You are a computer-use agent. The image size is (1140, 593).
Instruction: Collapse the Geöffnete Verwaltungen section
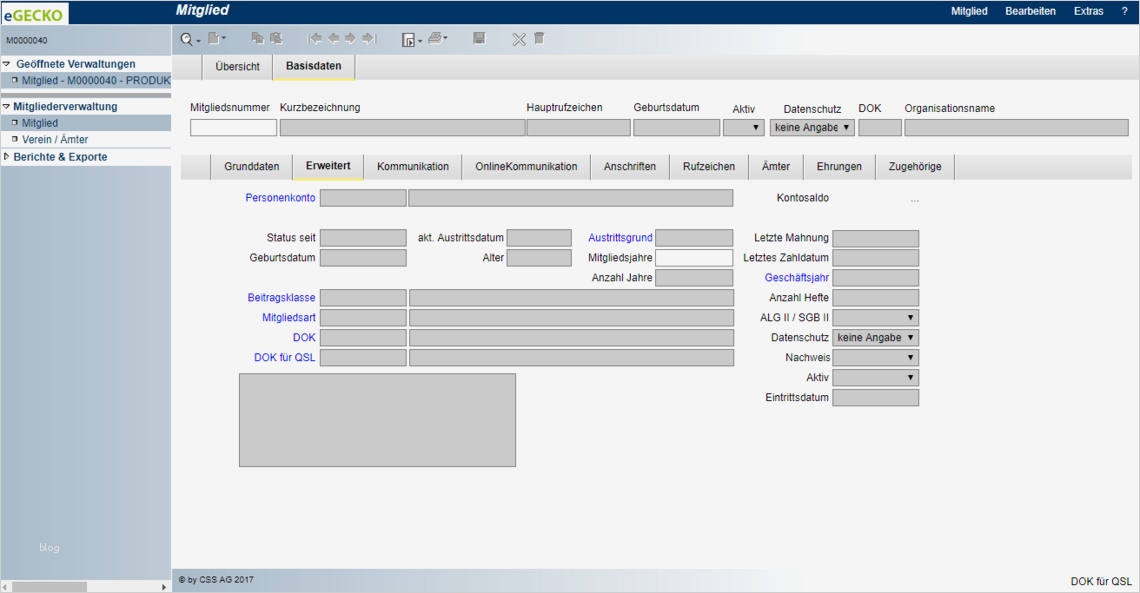pyautogui.click(x=7, y=64)
